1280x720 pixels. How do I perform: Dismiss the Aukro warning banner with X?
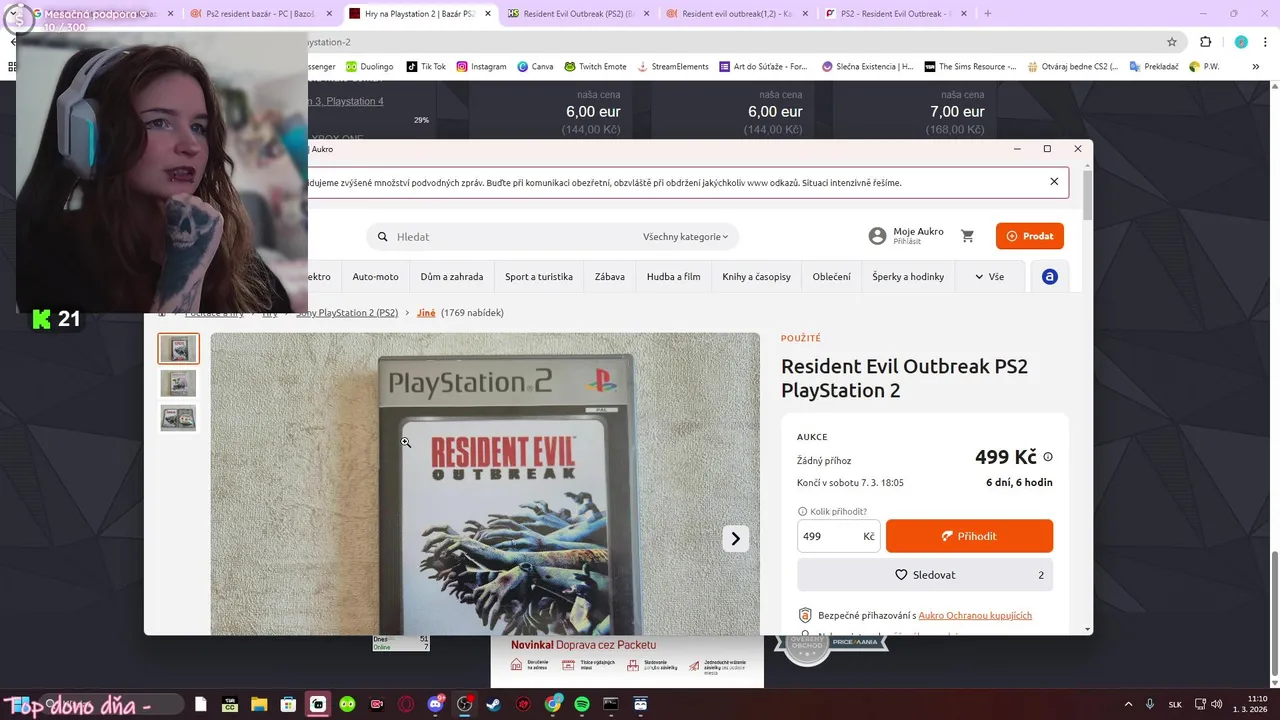tap(1054, 182)
